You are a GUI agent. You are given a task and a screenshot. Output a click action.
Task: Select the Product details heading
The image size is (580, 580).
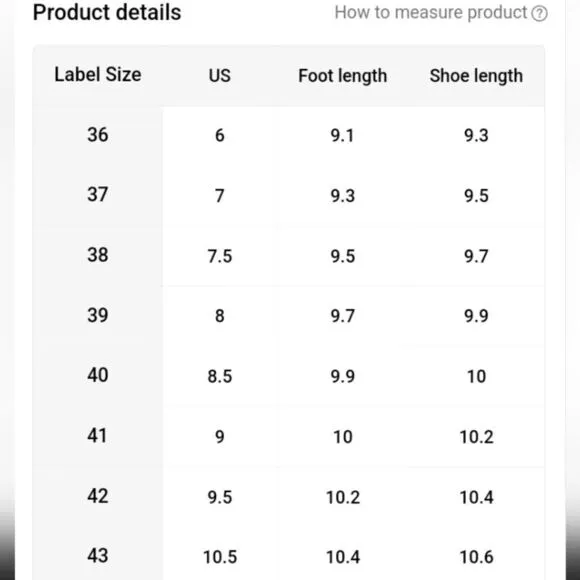coord(107,12)
